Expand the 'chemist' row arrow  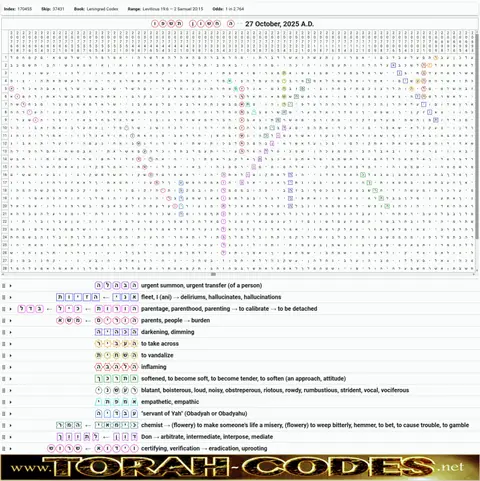click(10, 426)
